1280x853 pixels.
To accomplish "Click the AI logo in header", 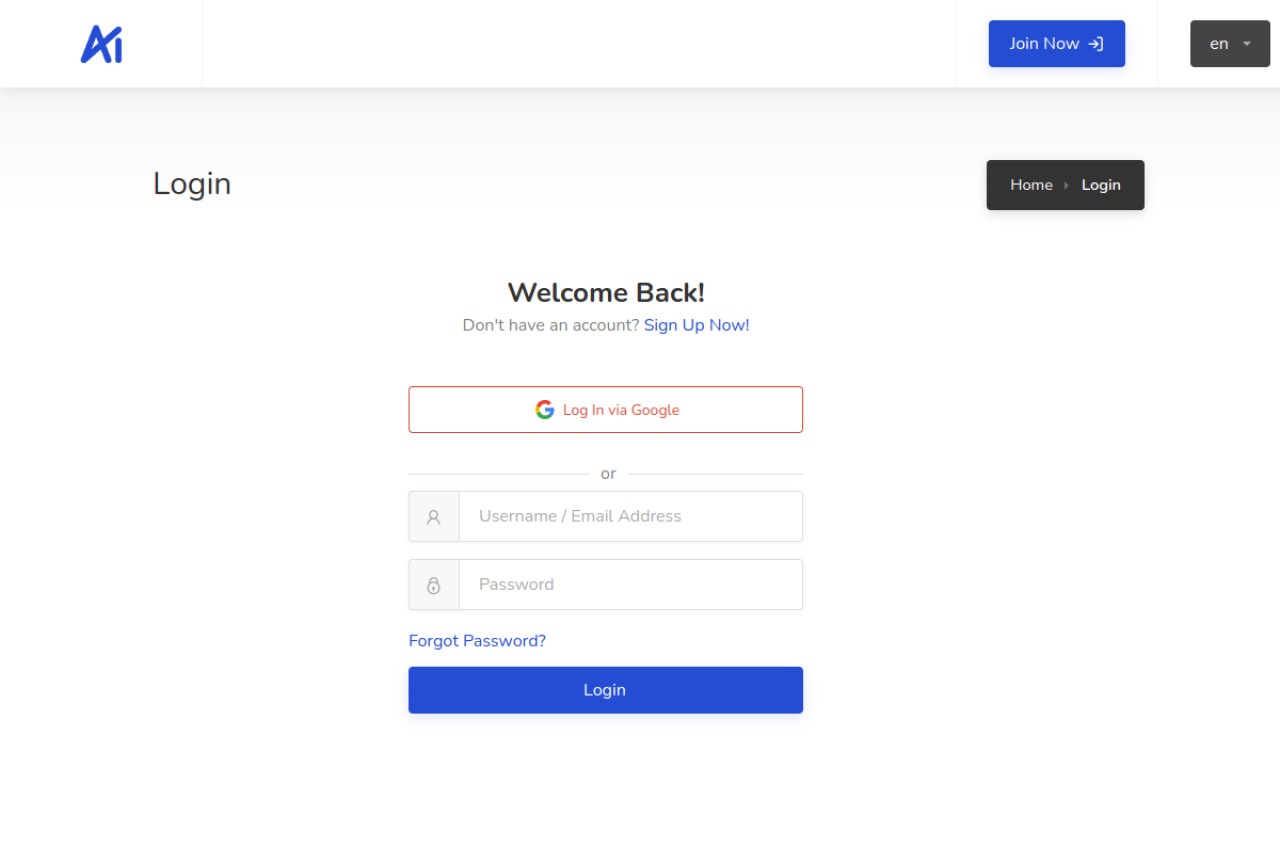I will pyautogui.click(x=101, y=44).
